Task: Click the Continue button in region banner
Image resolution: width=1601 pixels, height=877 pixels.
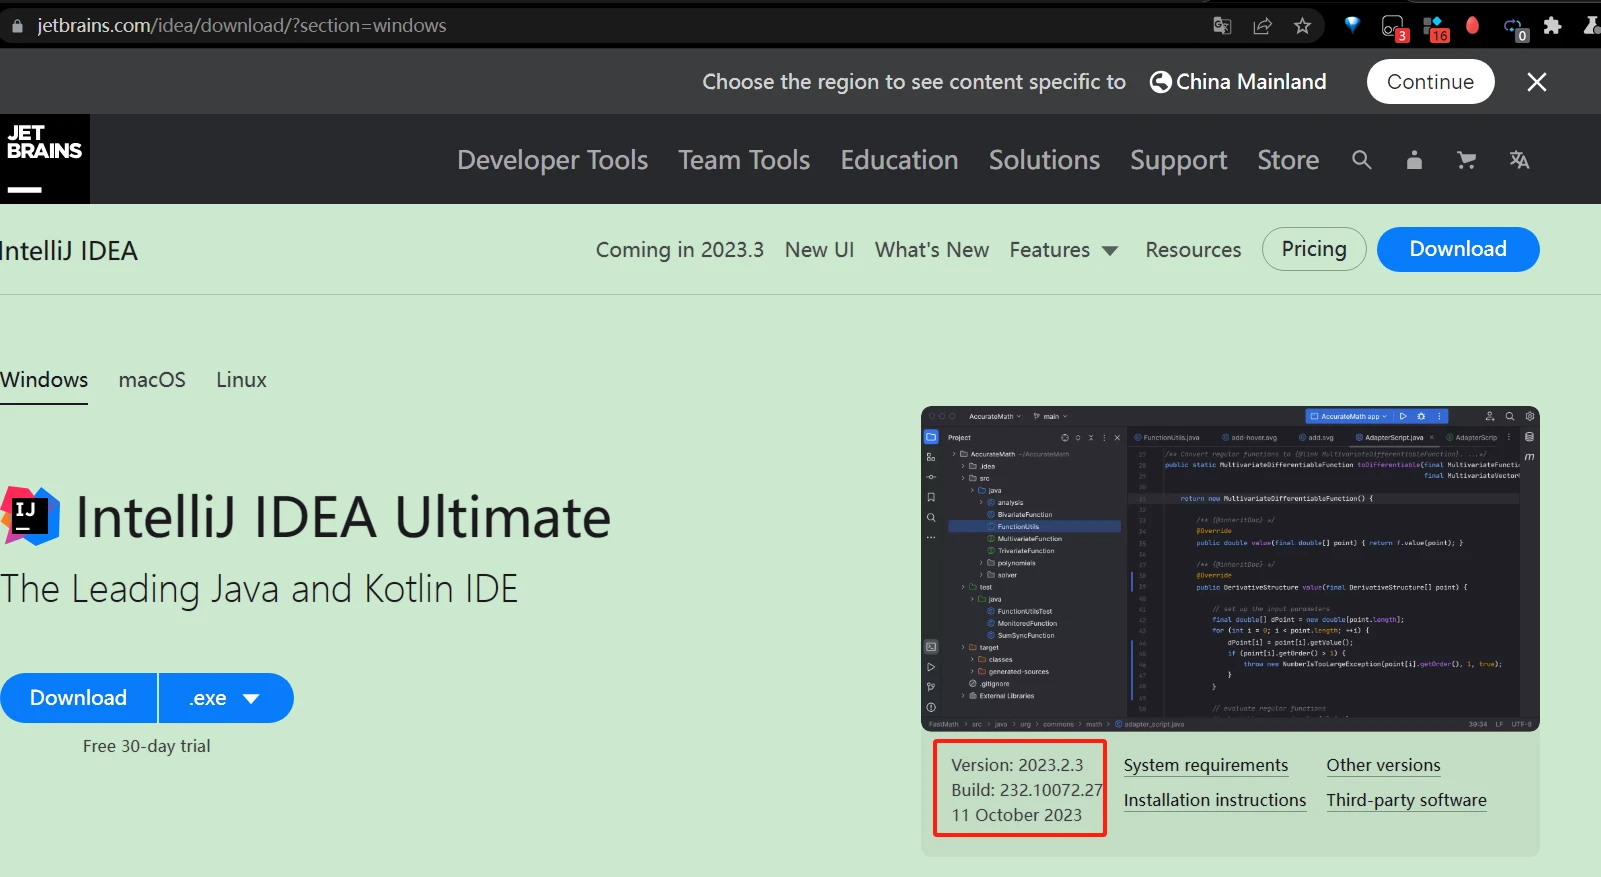Action: click(x=1430, y=82)
